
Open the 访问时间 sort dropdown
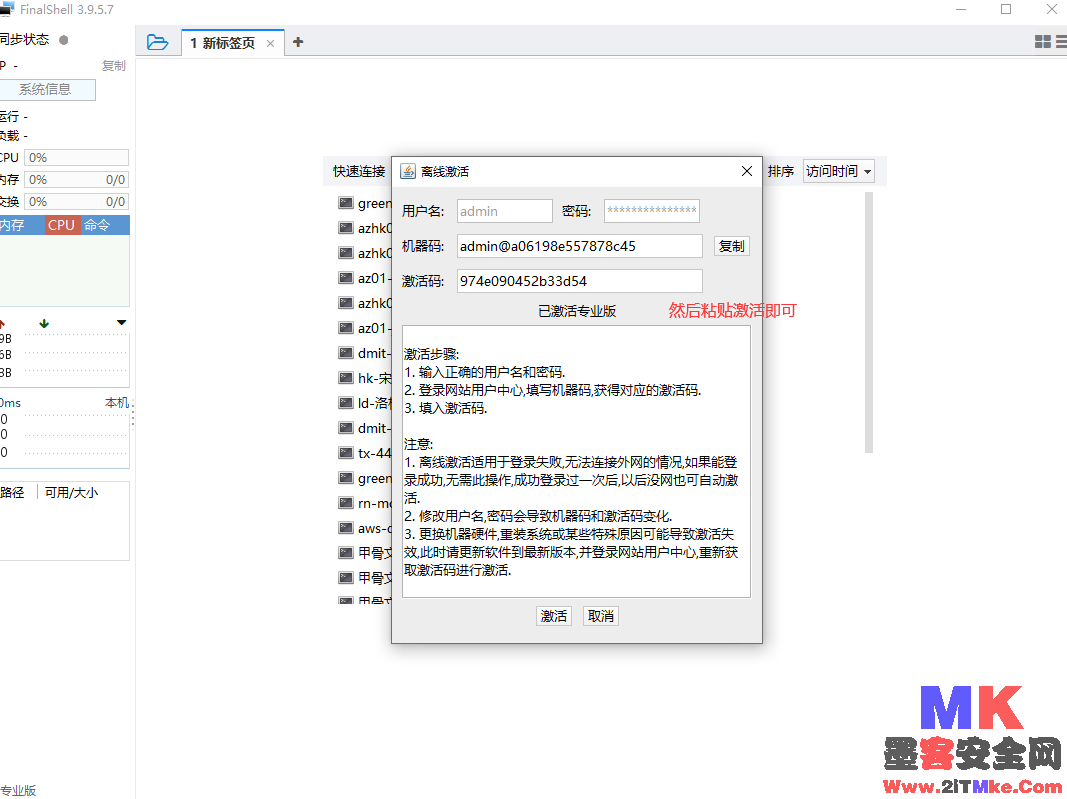click(x=838, y=172)
